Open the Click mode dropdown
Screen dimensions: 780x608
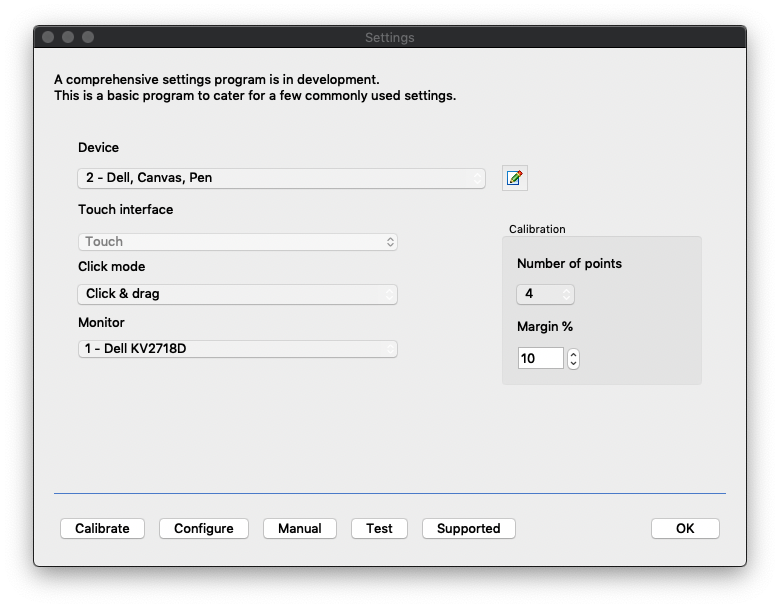point(238,294)
